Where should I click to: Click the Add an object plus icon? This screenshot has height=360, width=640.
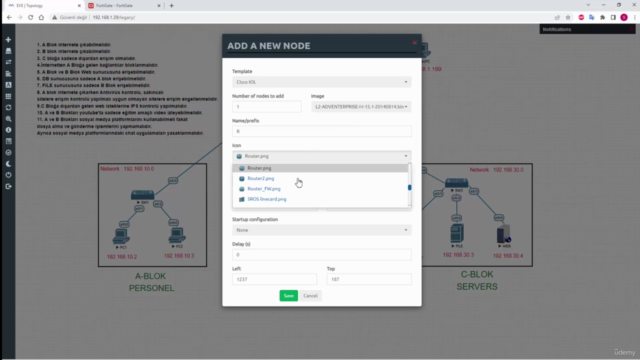(8, 40)
